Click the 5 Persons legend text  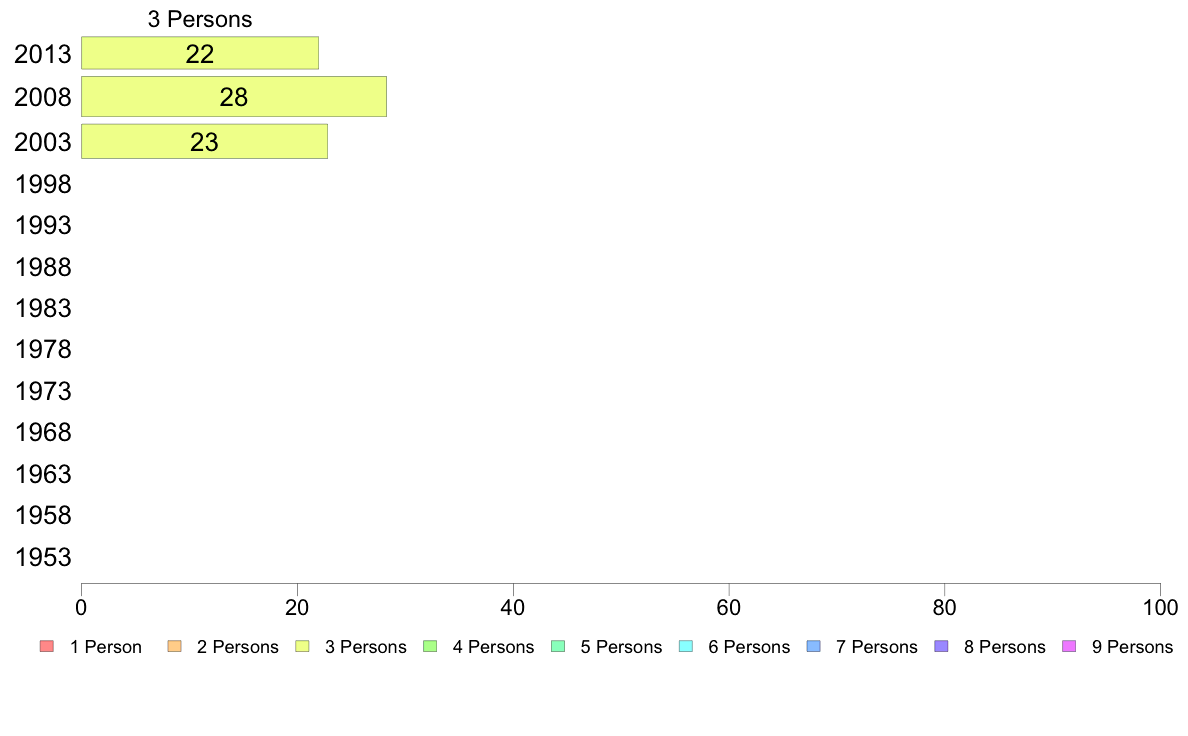coord(621,647)
